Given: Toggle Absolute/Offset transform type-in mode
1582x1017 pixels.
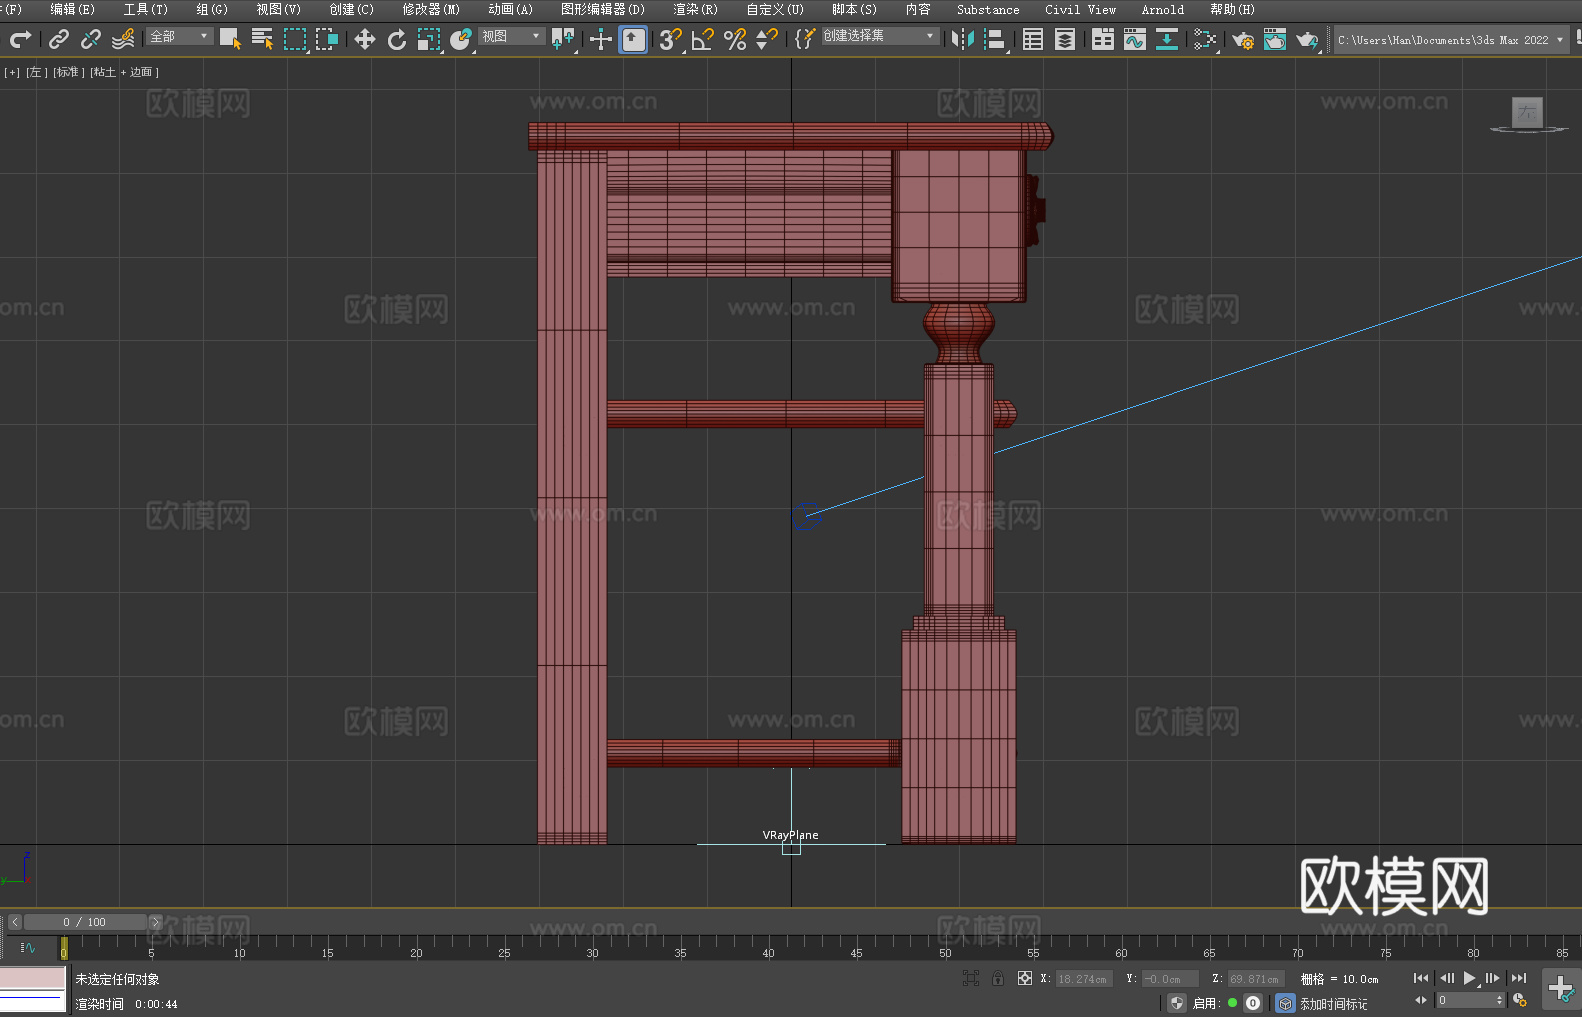Looking at the screenshot, I should coord(1025,978).
